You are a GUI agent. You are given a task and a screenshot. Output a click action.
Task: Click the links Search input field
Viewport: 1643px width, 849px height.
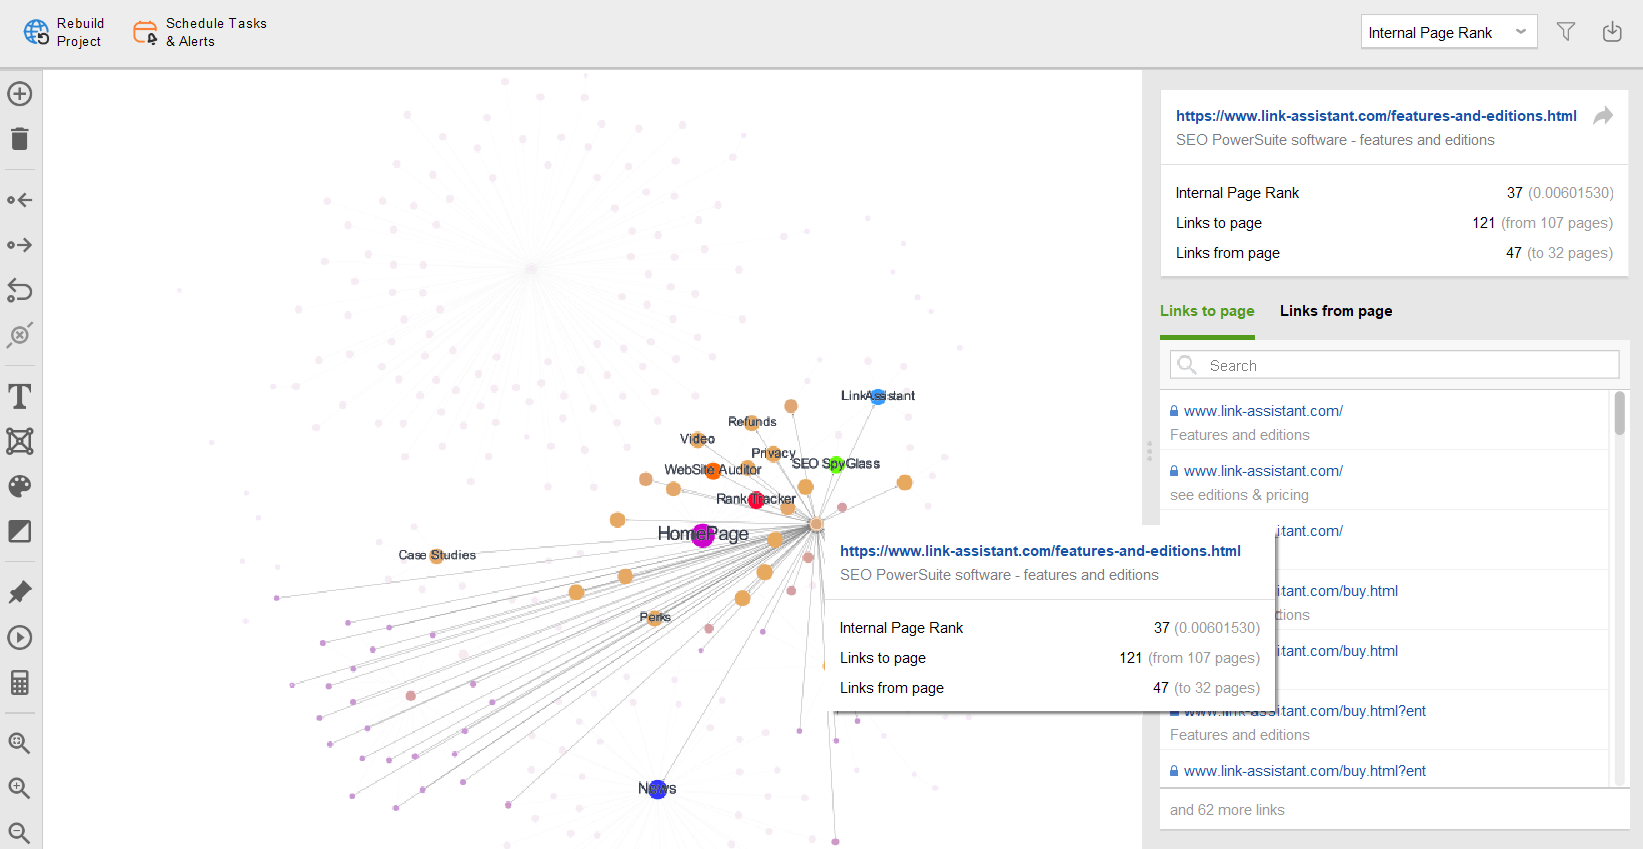[x=1394, y=365]
